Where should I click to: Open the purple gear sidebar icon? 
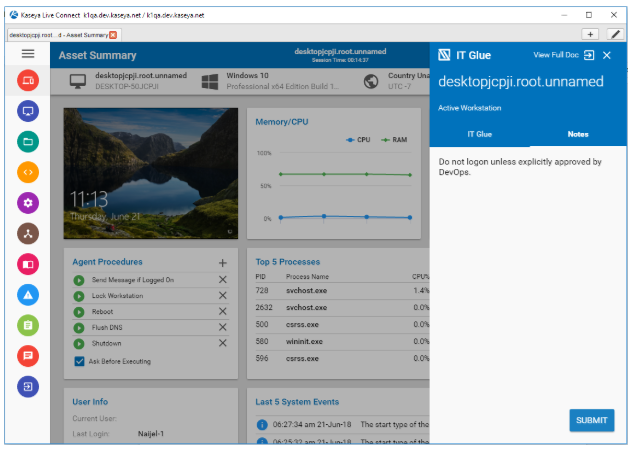coord(28,203)
